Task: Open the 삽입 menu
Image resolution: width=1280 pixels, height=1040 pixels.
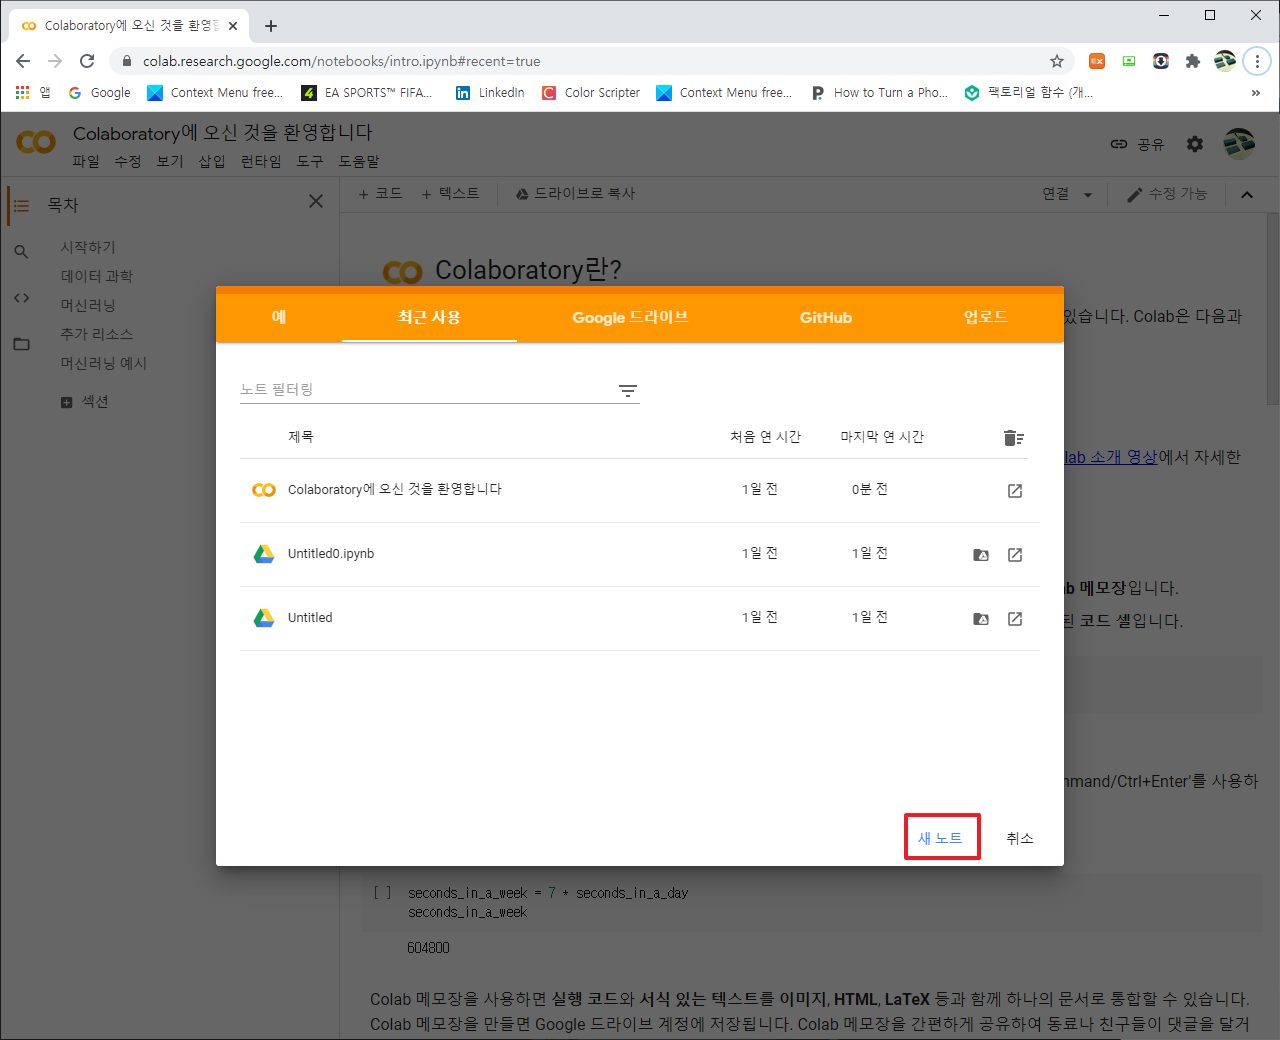Action: click(x=212, y=161)
